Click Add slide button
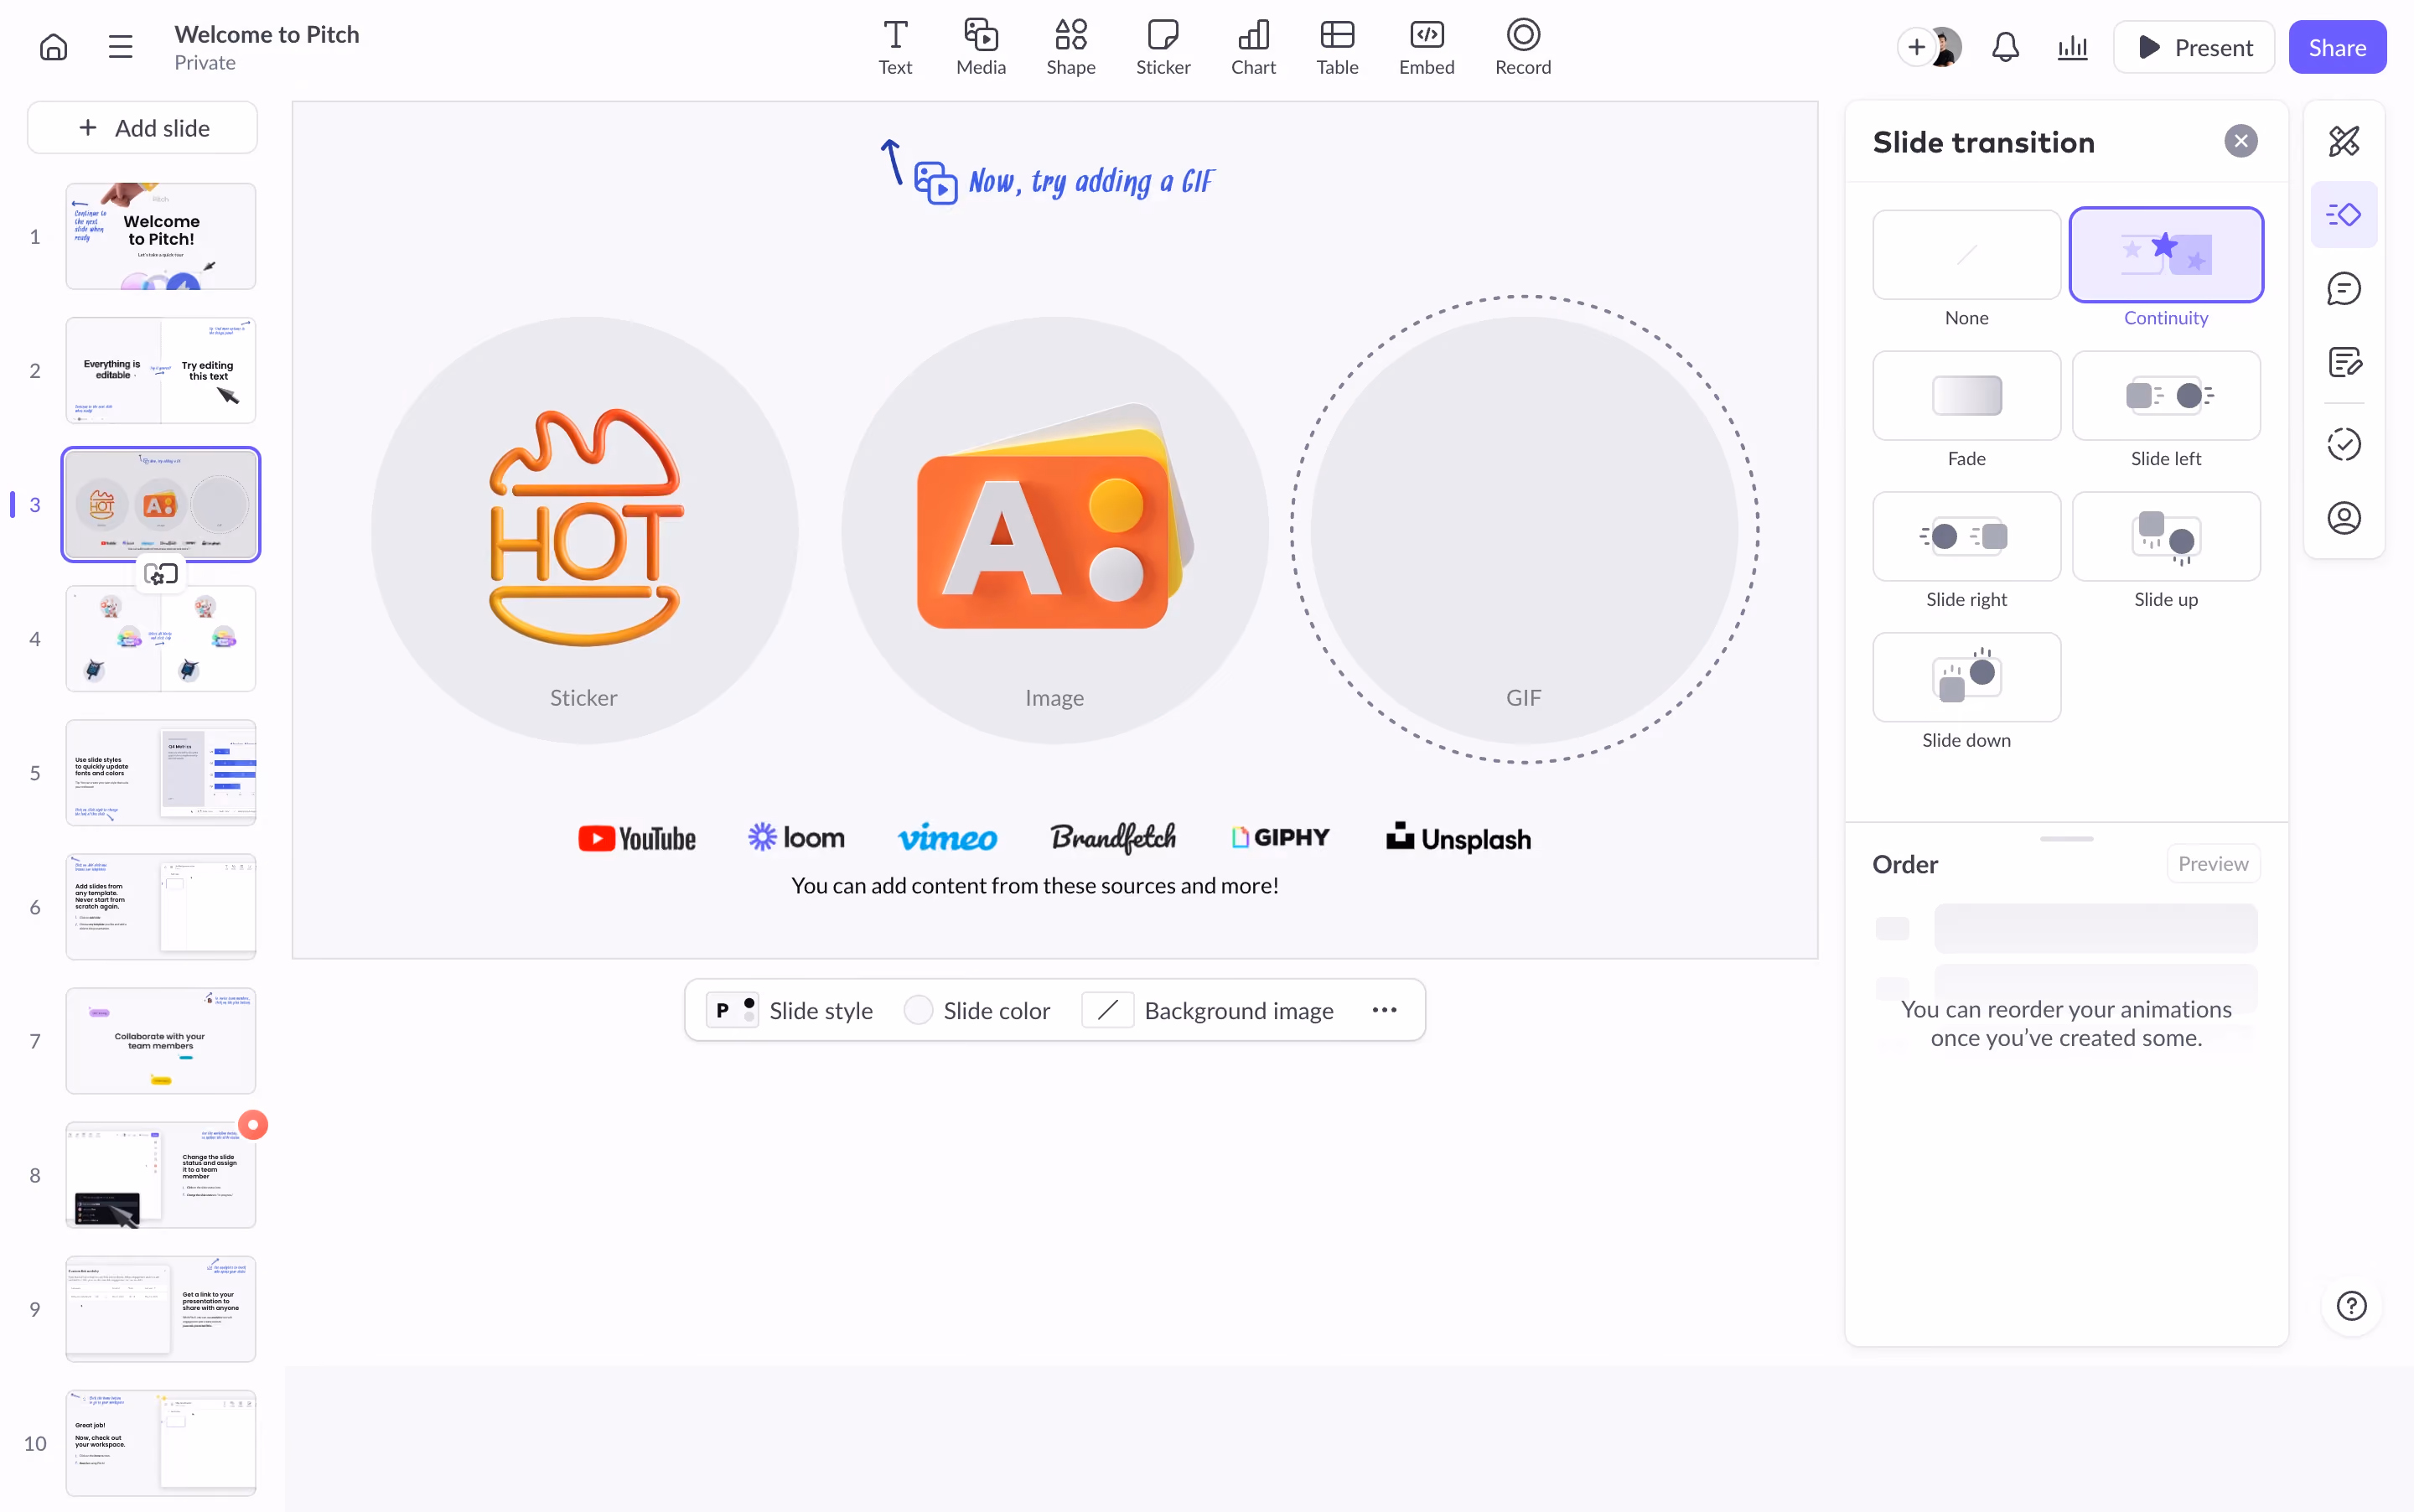 [143, 128]
